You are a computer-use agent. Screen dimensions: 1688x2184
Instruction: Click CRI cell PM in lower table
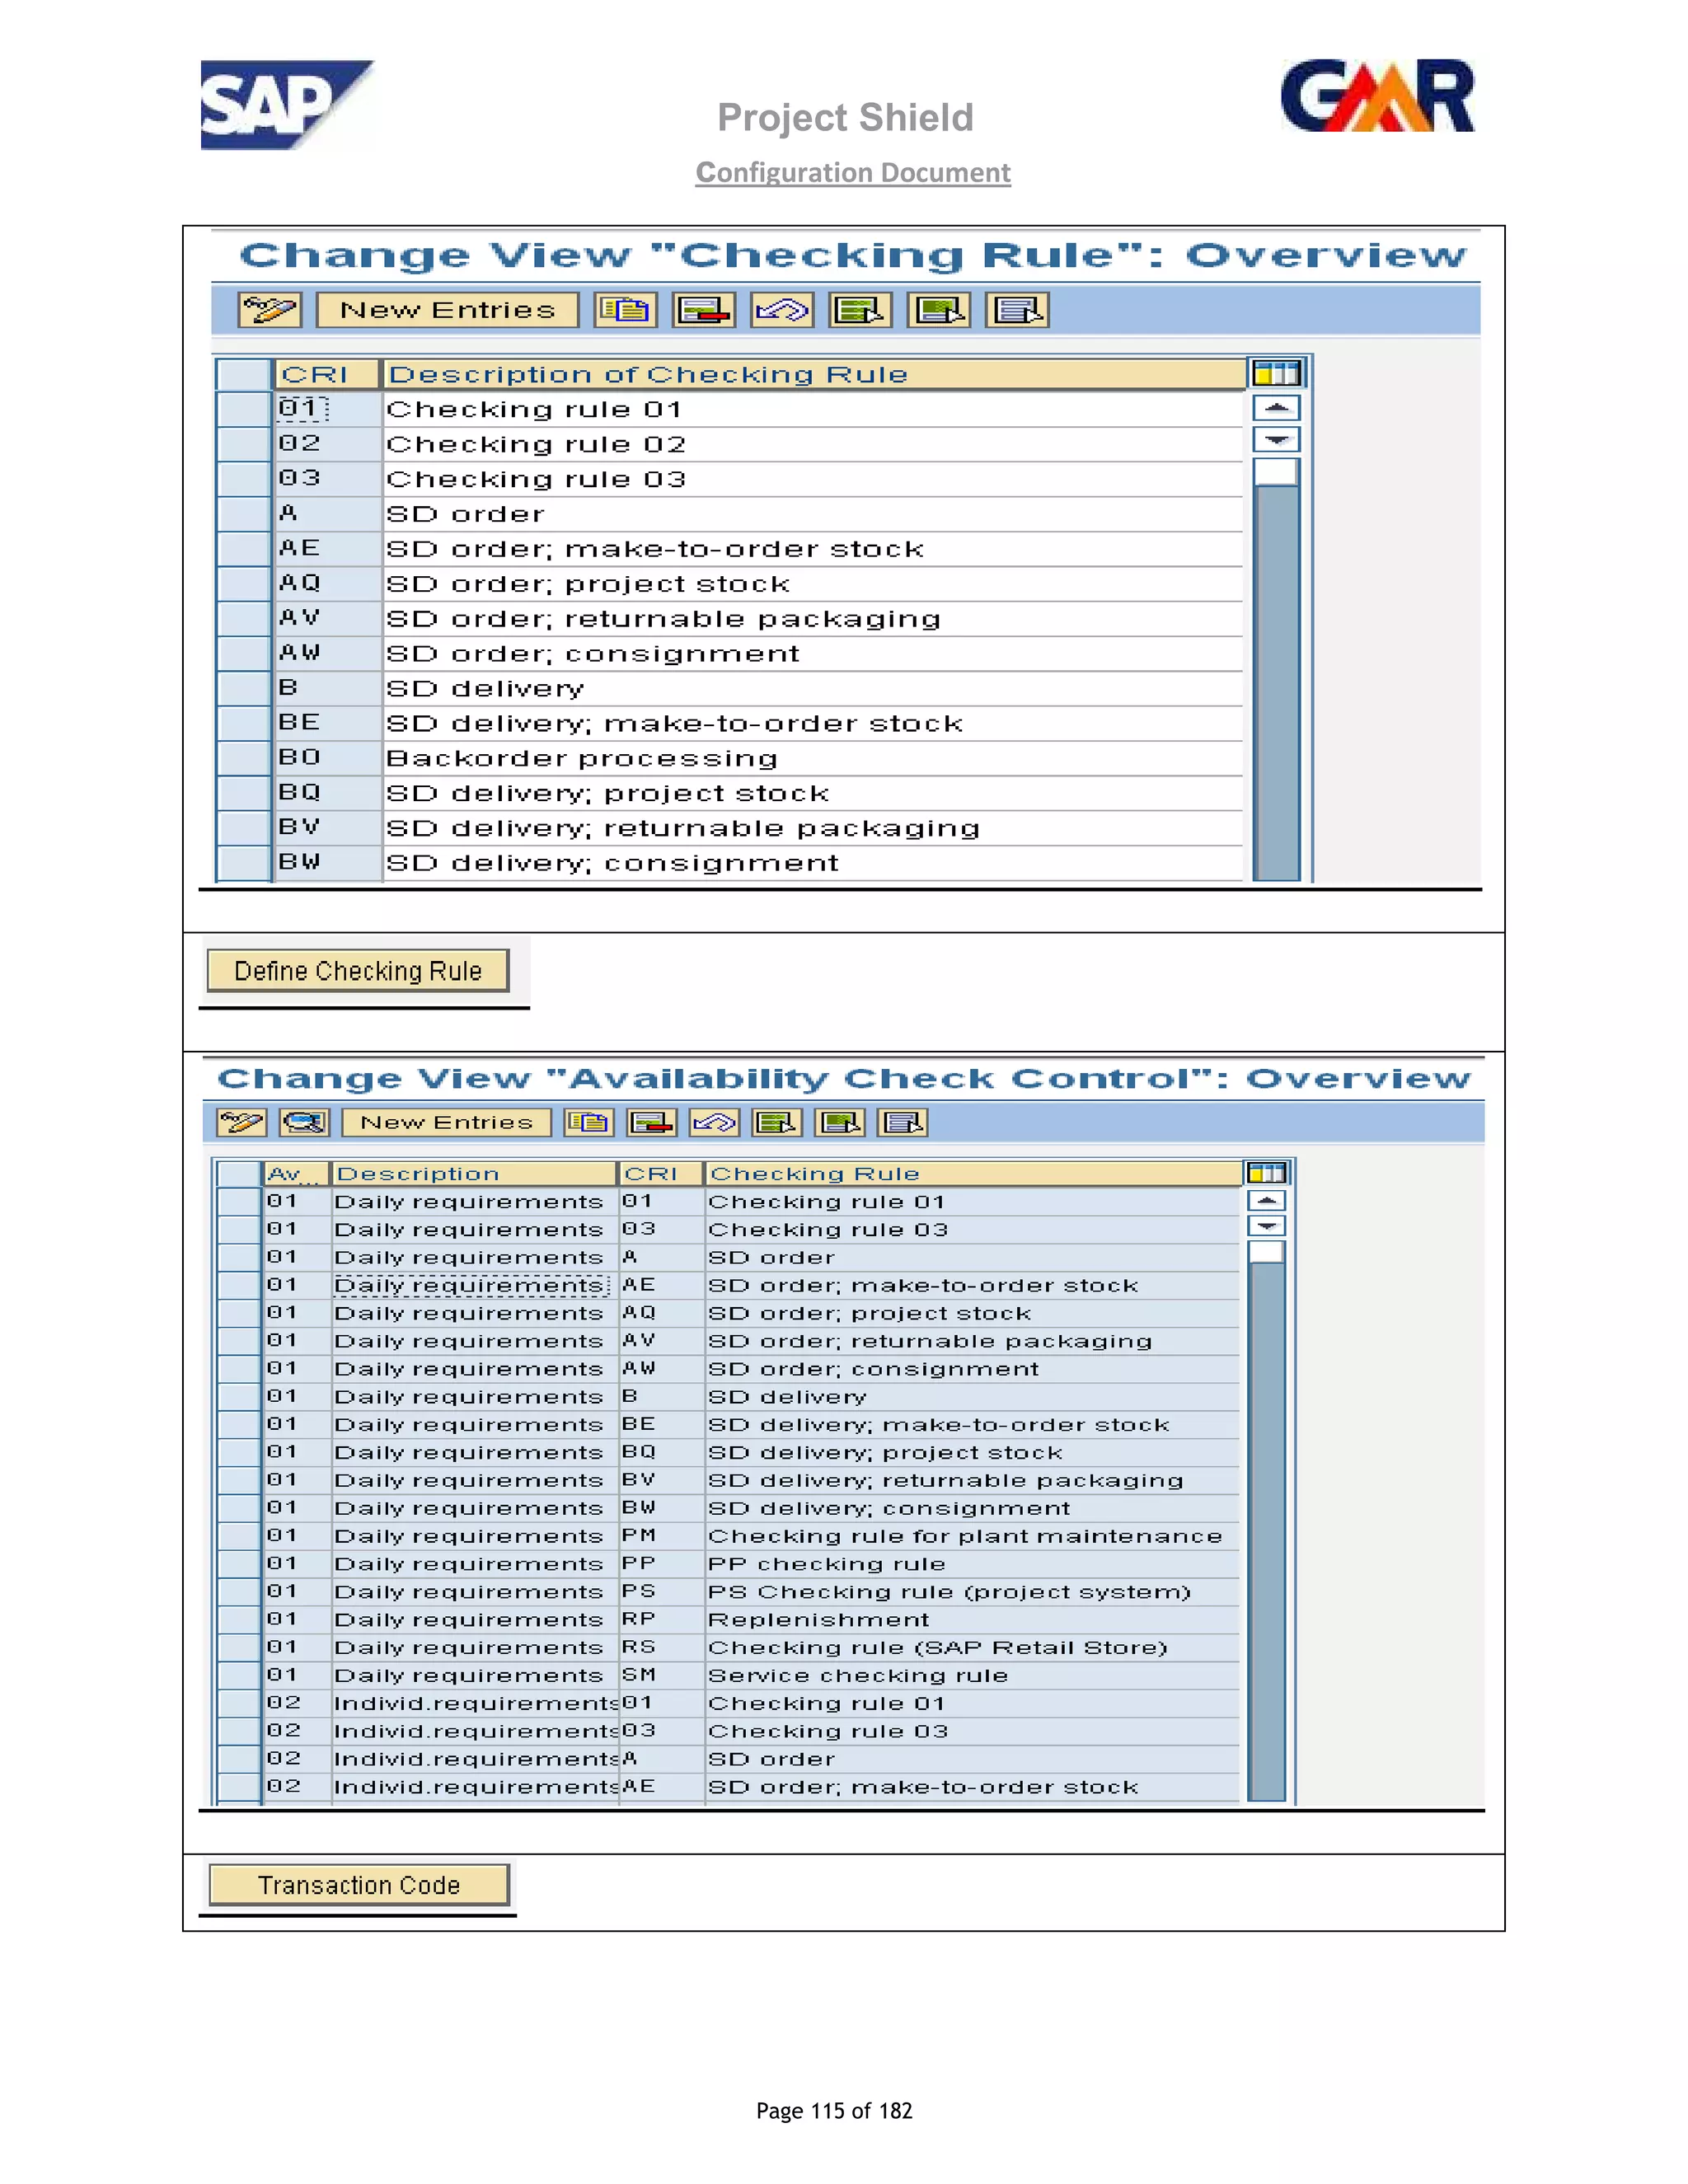click(662, 1536)
